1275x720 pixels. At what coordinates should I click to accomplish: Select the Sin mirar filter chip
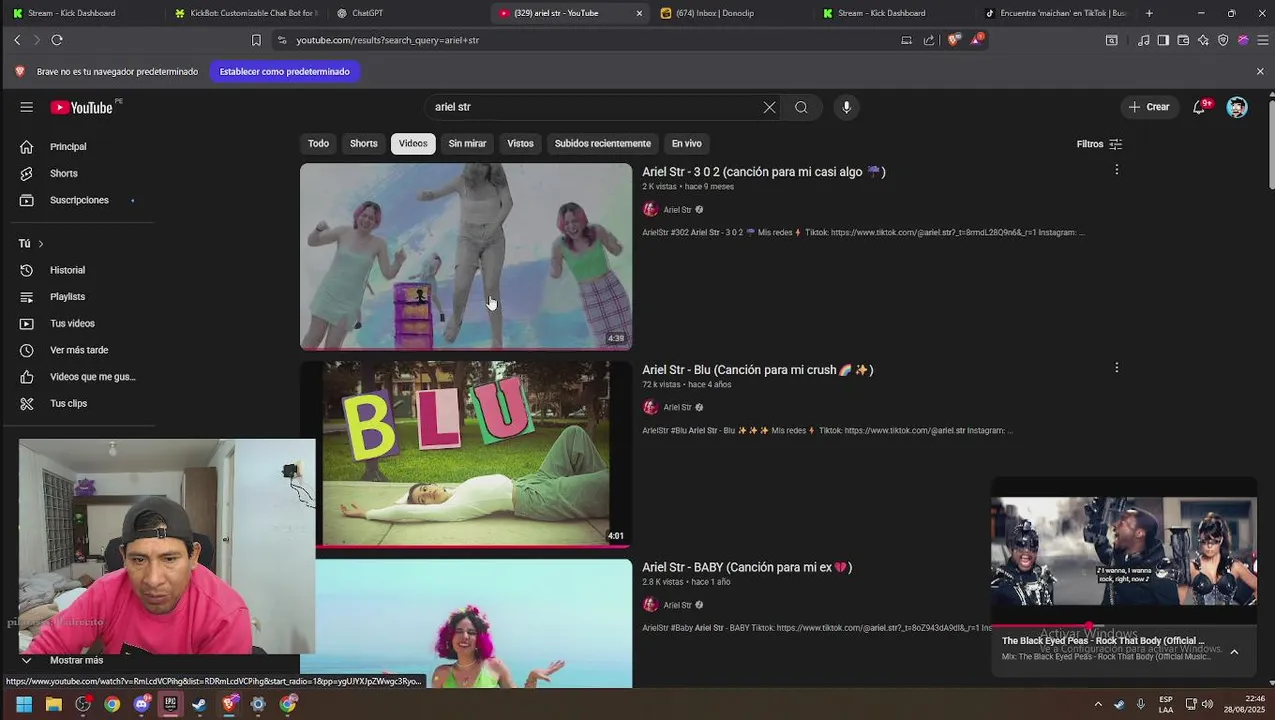467,143
